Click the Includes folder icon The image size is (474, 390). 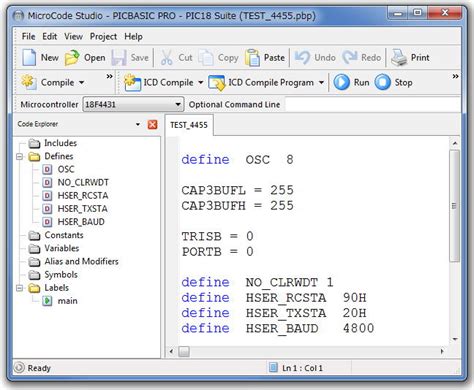(34, 143)
